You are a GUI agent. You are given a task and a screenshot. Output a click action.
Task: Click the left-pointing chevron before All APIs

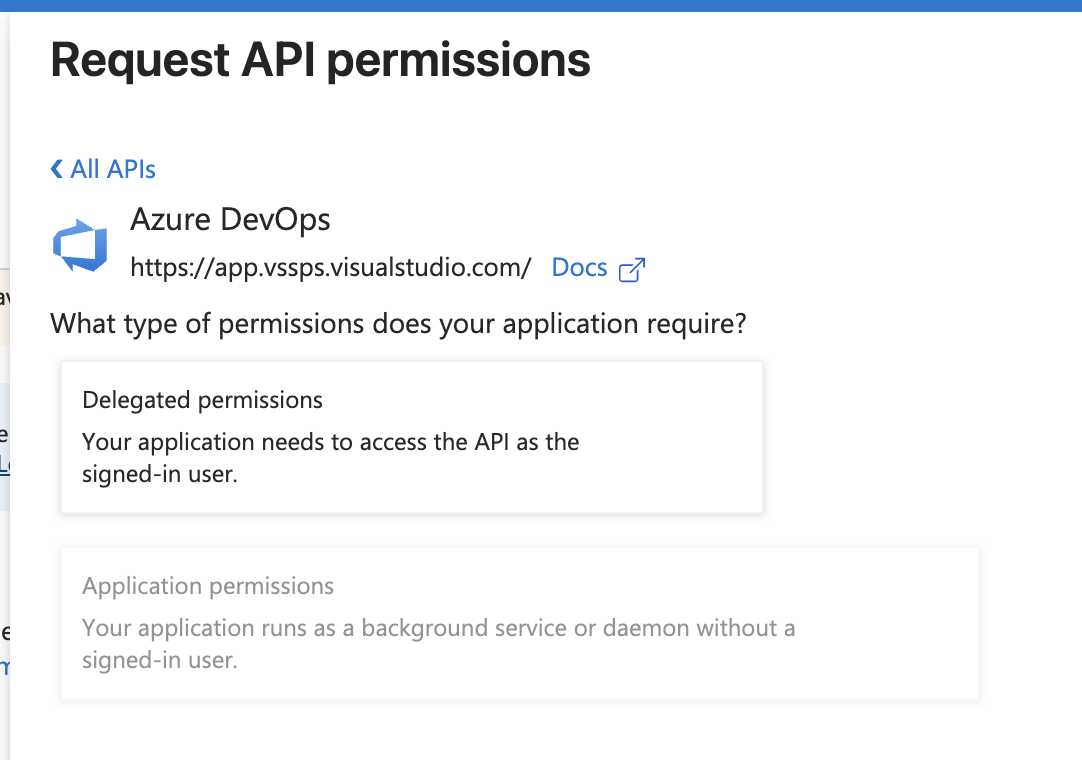click(56, 169)
